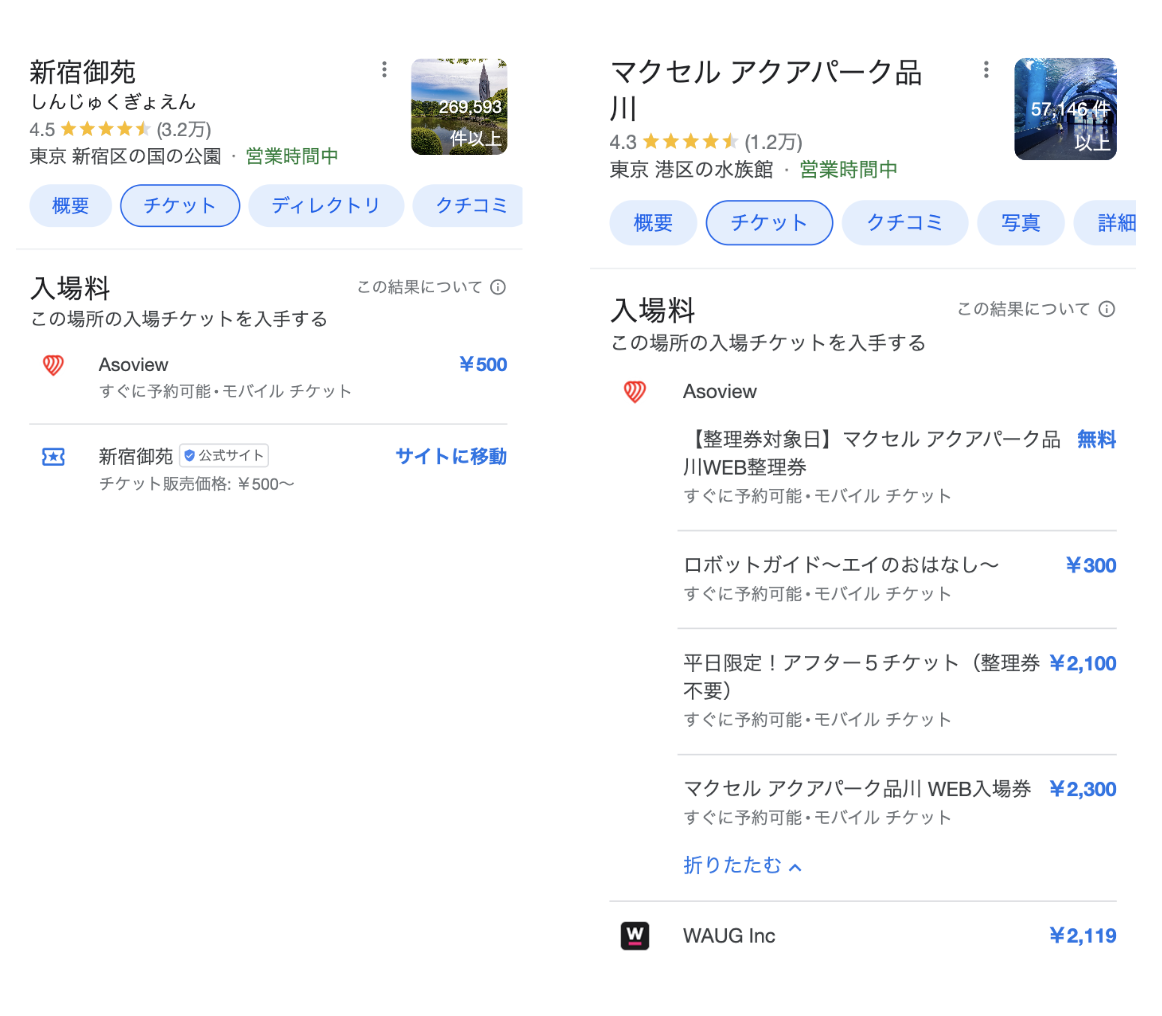Click the Asoview provider name in 新宿御苑 panel

133,365
